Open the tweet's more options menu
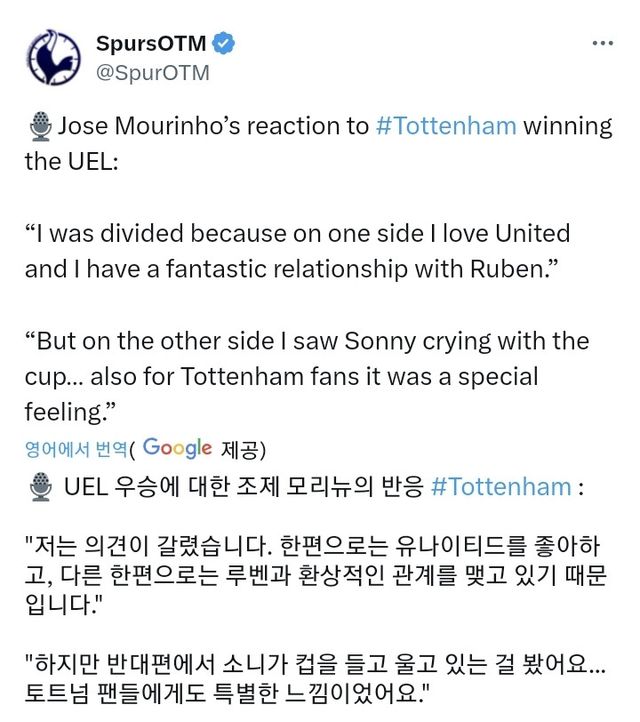Viewport: 640px width, 722px height. tap(602, 44)
